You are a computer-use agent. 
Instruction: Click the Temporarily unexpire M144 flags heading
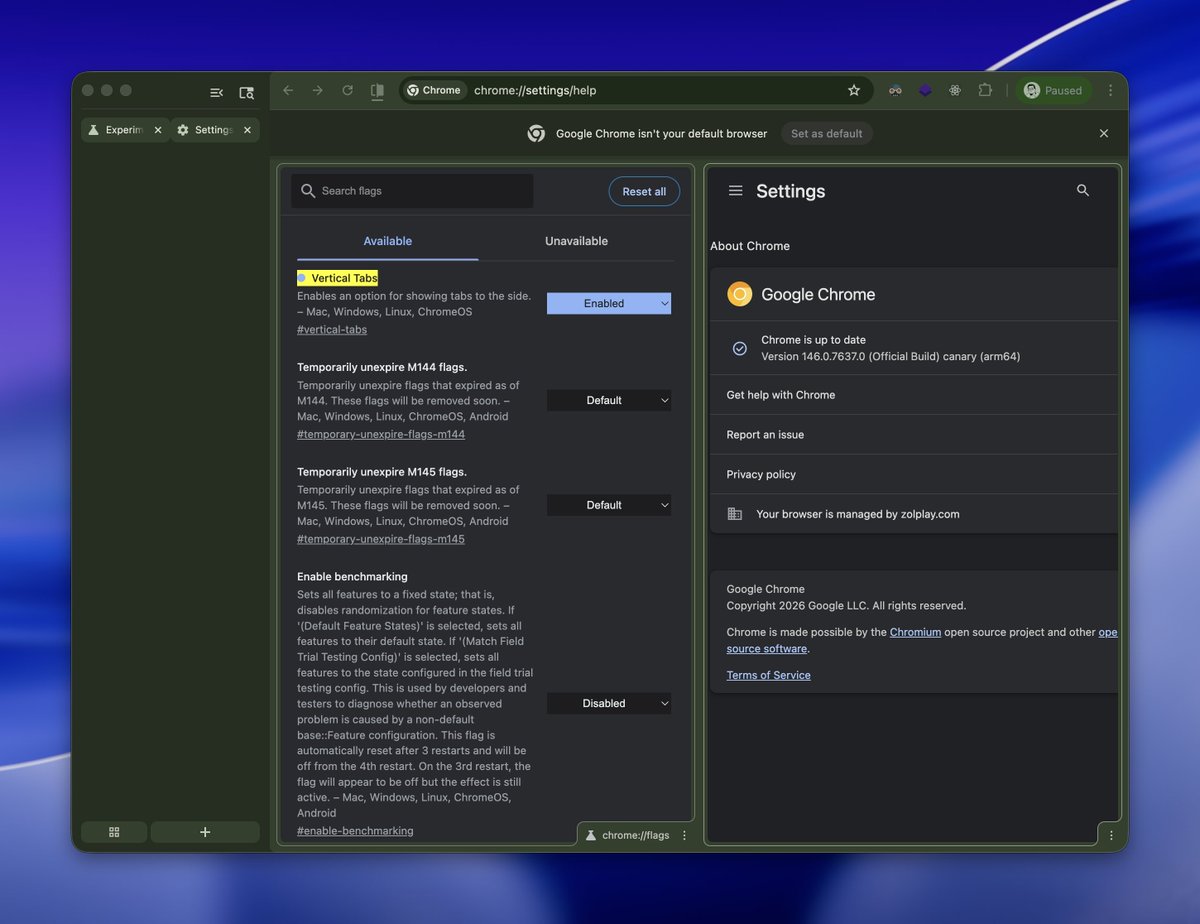tap(382, 367)
